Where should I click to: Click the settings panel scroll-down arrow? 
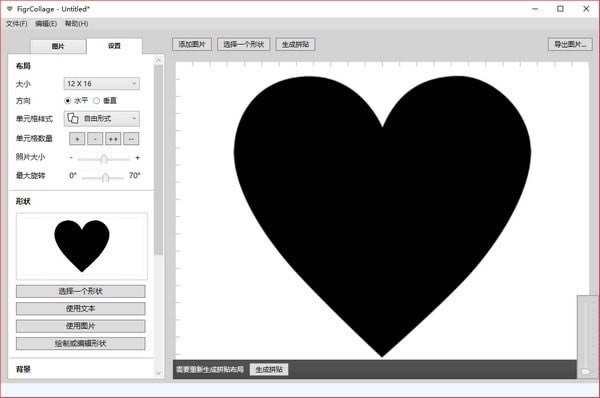pyautogui.click(x=158, y=373)
